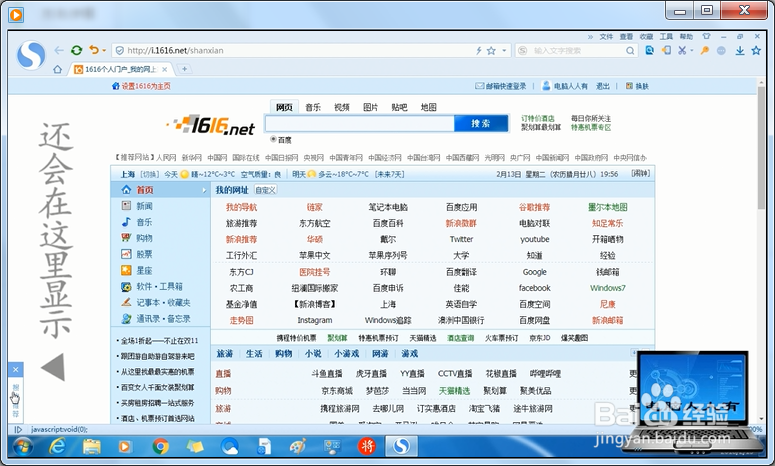Image resolution: width=775 pixels, height=466 pixels.
Task: Open address bar history dropdown arrow
Action: pos(504,50)
